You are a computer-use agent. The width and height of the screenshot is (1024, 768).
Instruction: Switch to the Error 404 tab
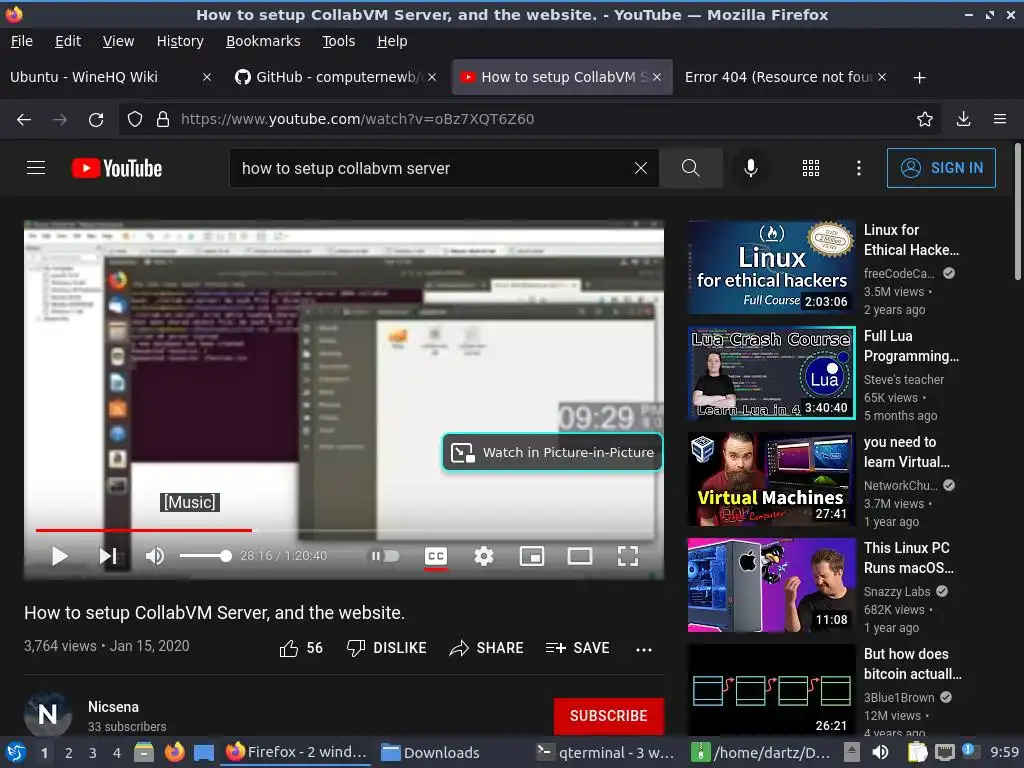click(x=777, y=77)
